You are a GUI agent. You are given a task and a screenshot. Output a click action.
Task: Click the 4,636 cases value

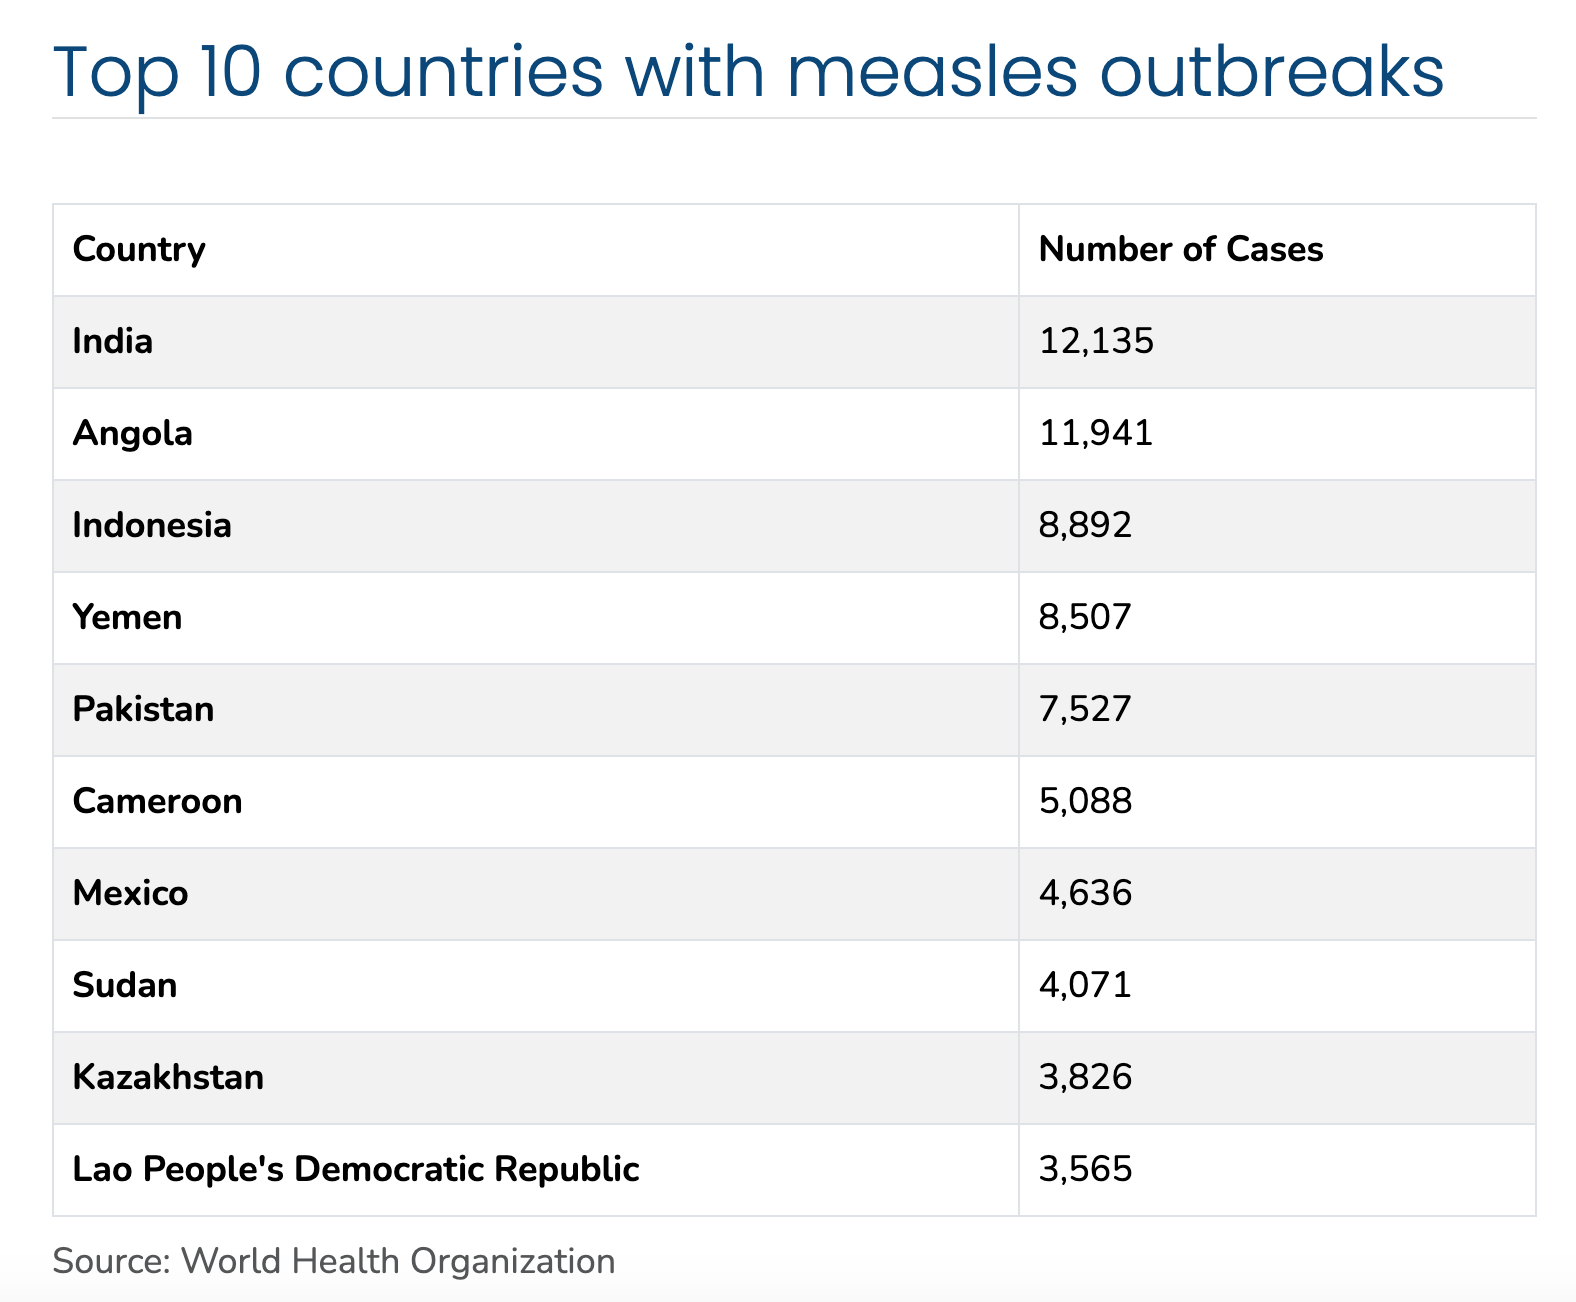point(1085,893)
